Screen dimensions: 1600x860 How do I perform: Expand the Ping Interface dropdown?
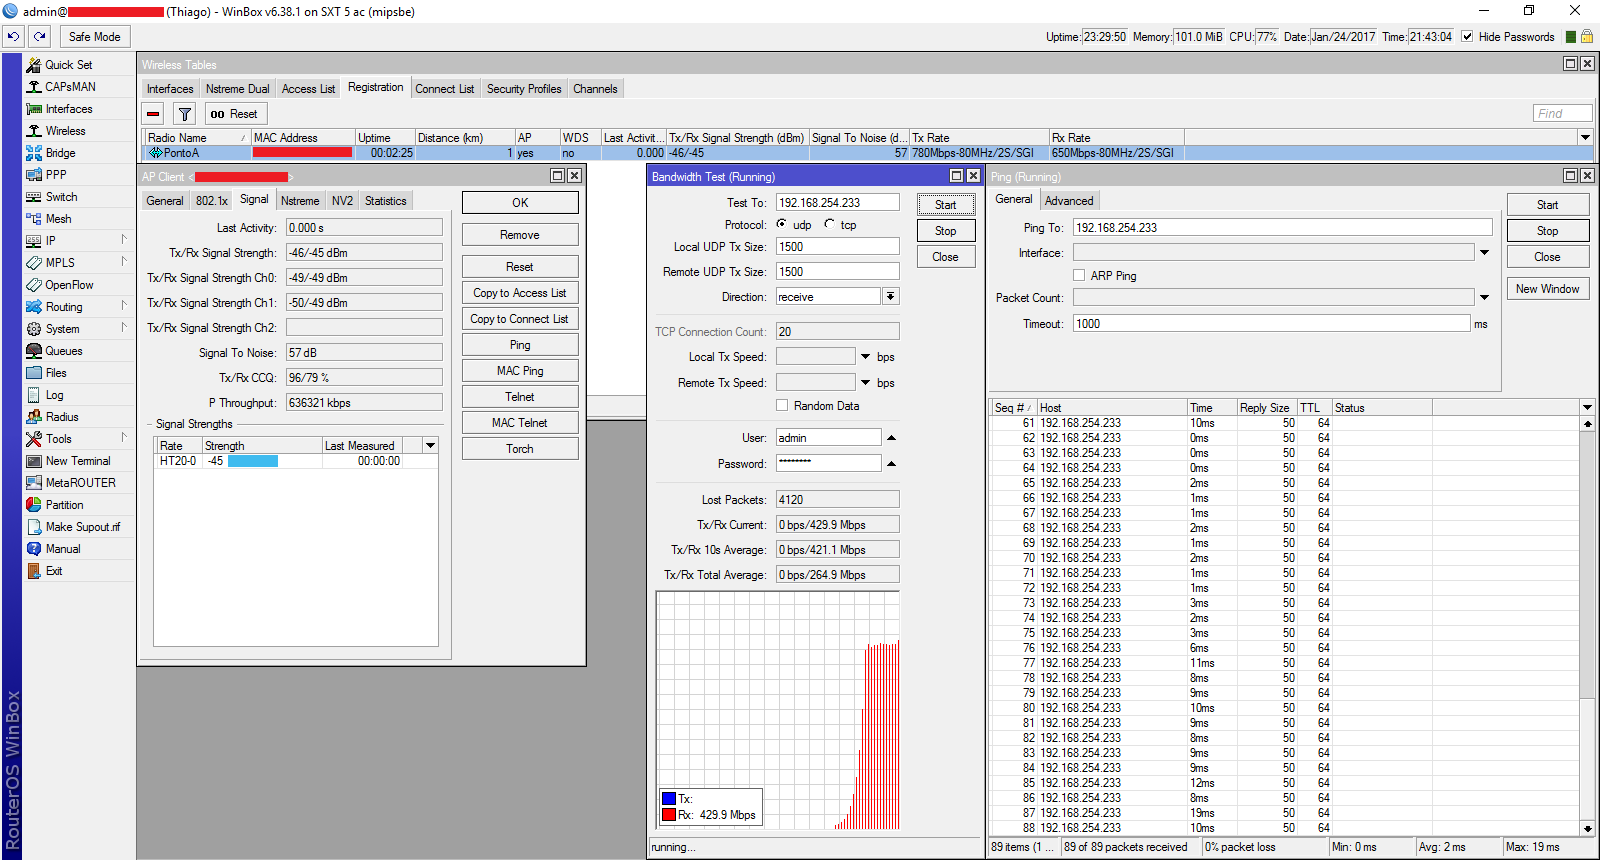1484,253
